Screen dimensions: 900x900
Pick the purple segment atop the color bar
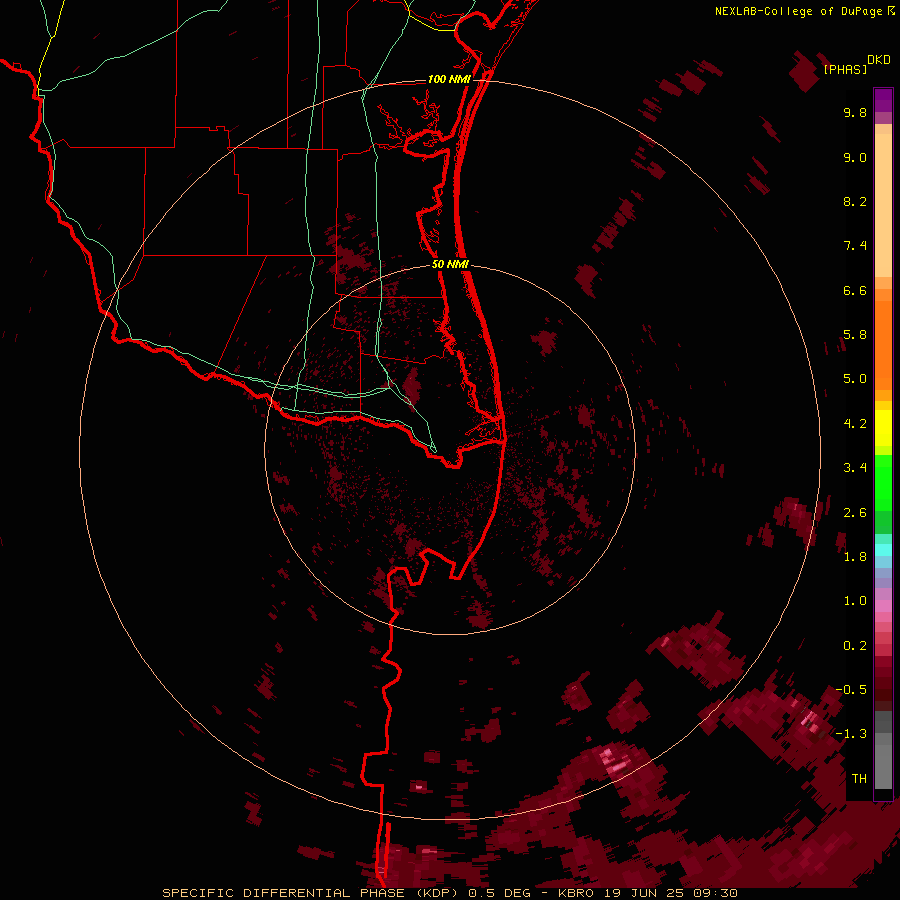(883, 100)
